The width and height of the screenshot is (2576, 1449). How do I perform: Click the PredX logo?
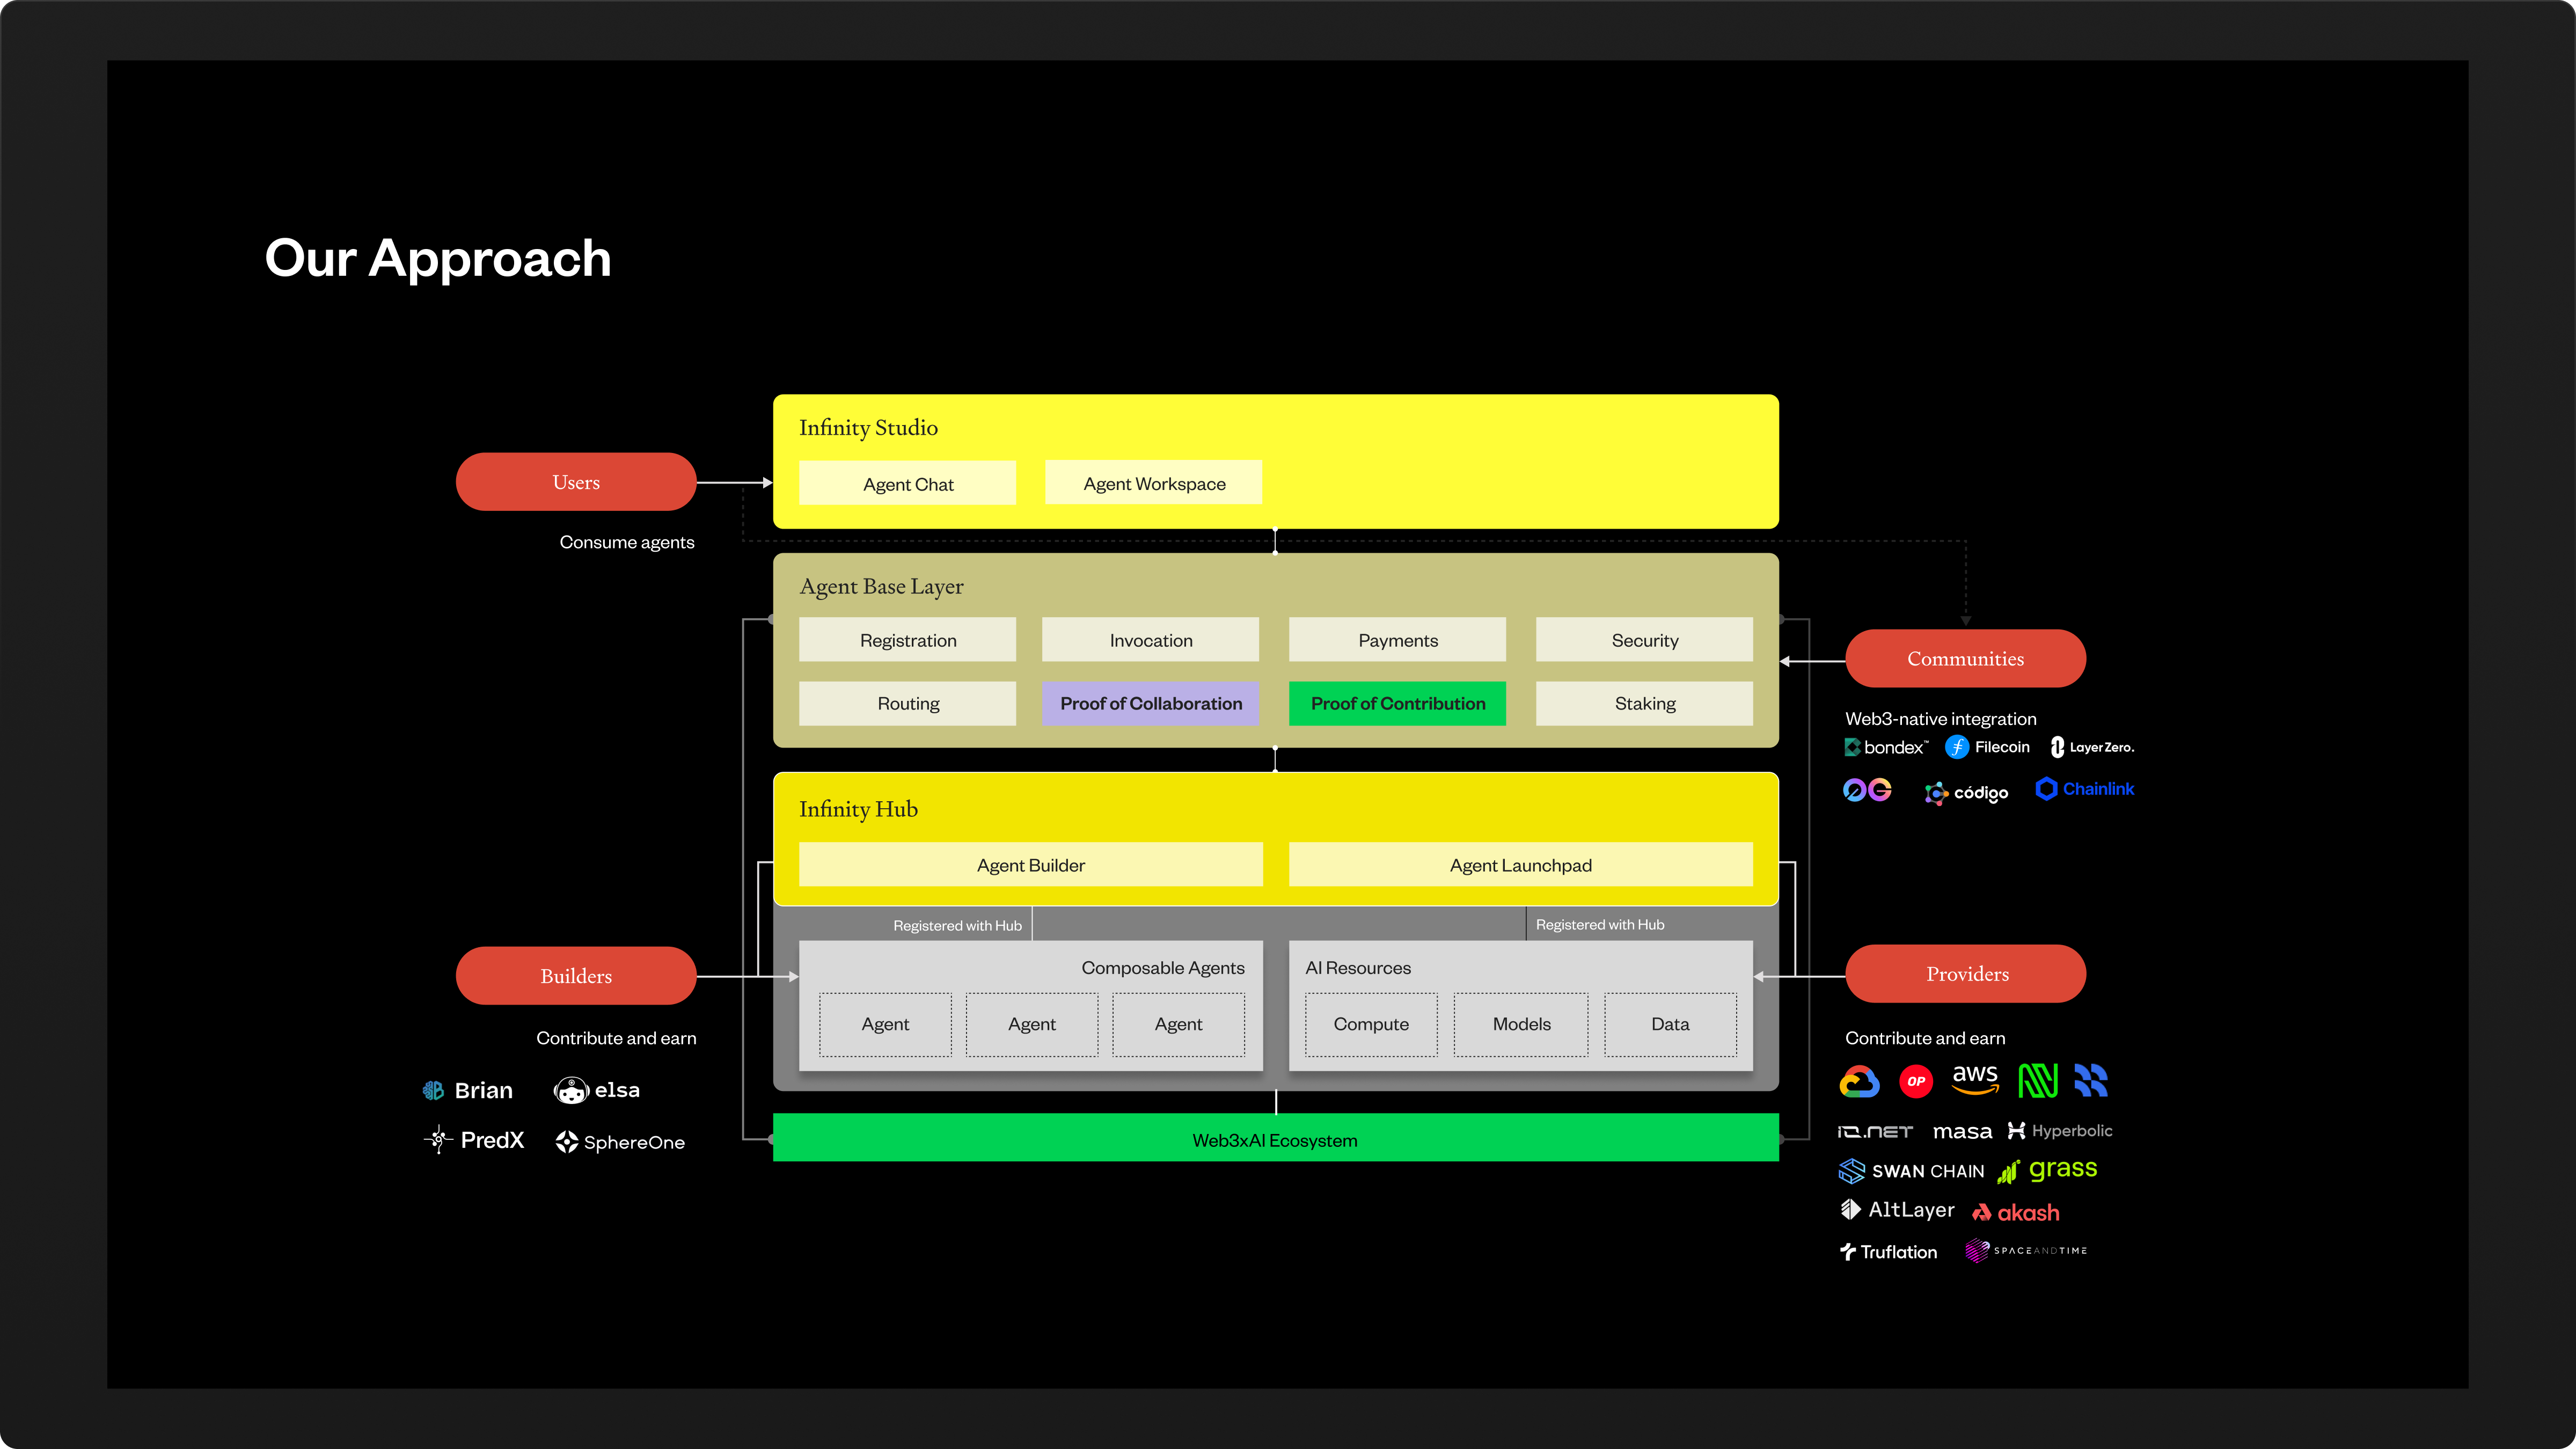click(474, 1140)
